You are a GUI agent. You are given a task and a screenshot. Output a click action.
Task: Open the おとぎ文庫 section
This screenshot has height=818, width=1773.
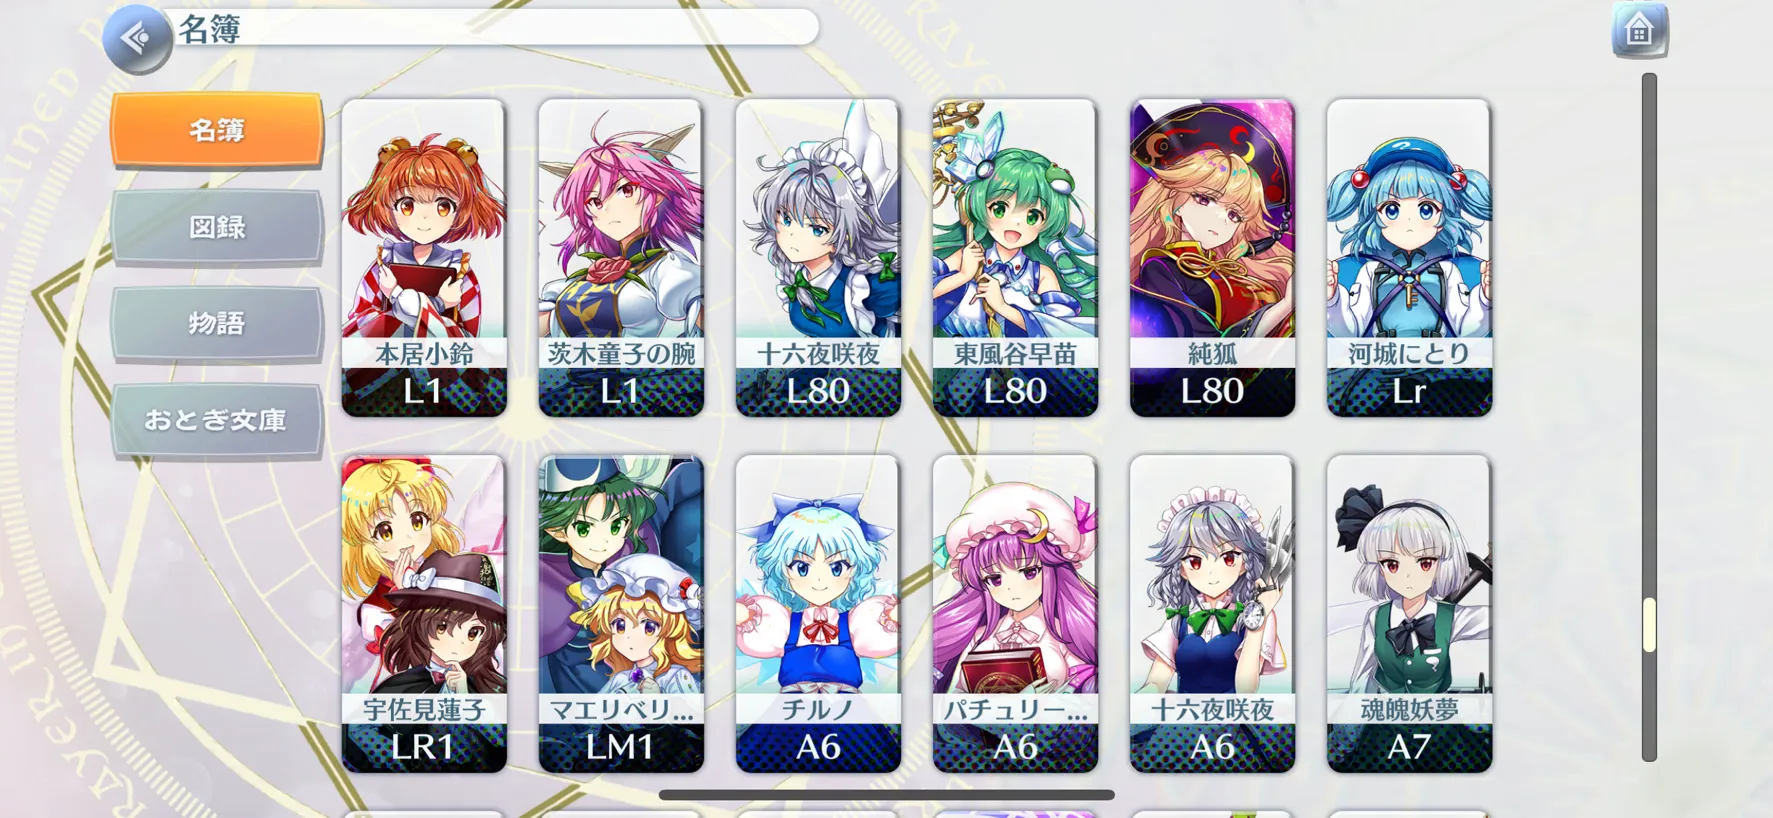(217, 420)
